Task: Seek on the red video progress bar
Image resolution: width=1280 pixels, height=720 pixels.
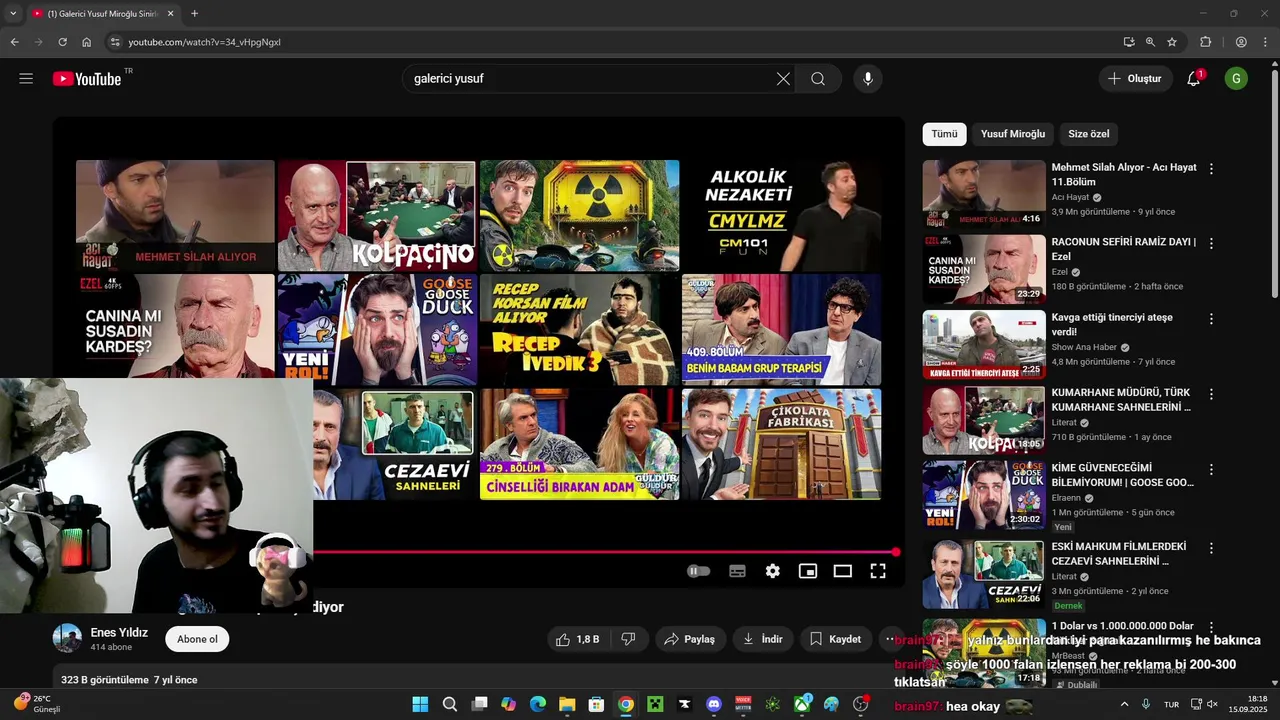Action: [604, 552]
